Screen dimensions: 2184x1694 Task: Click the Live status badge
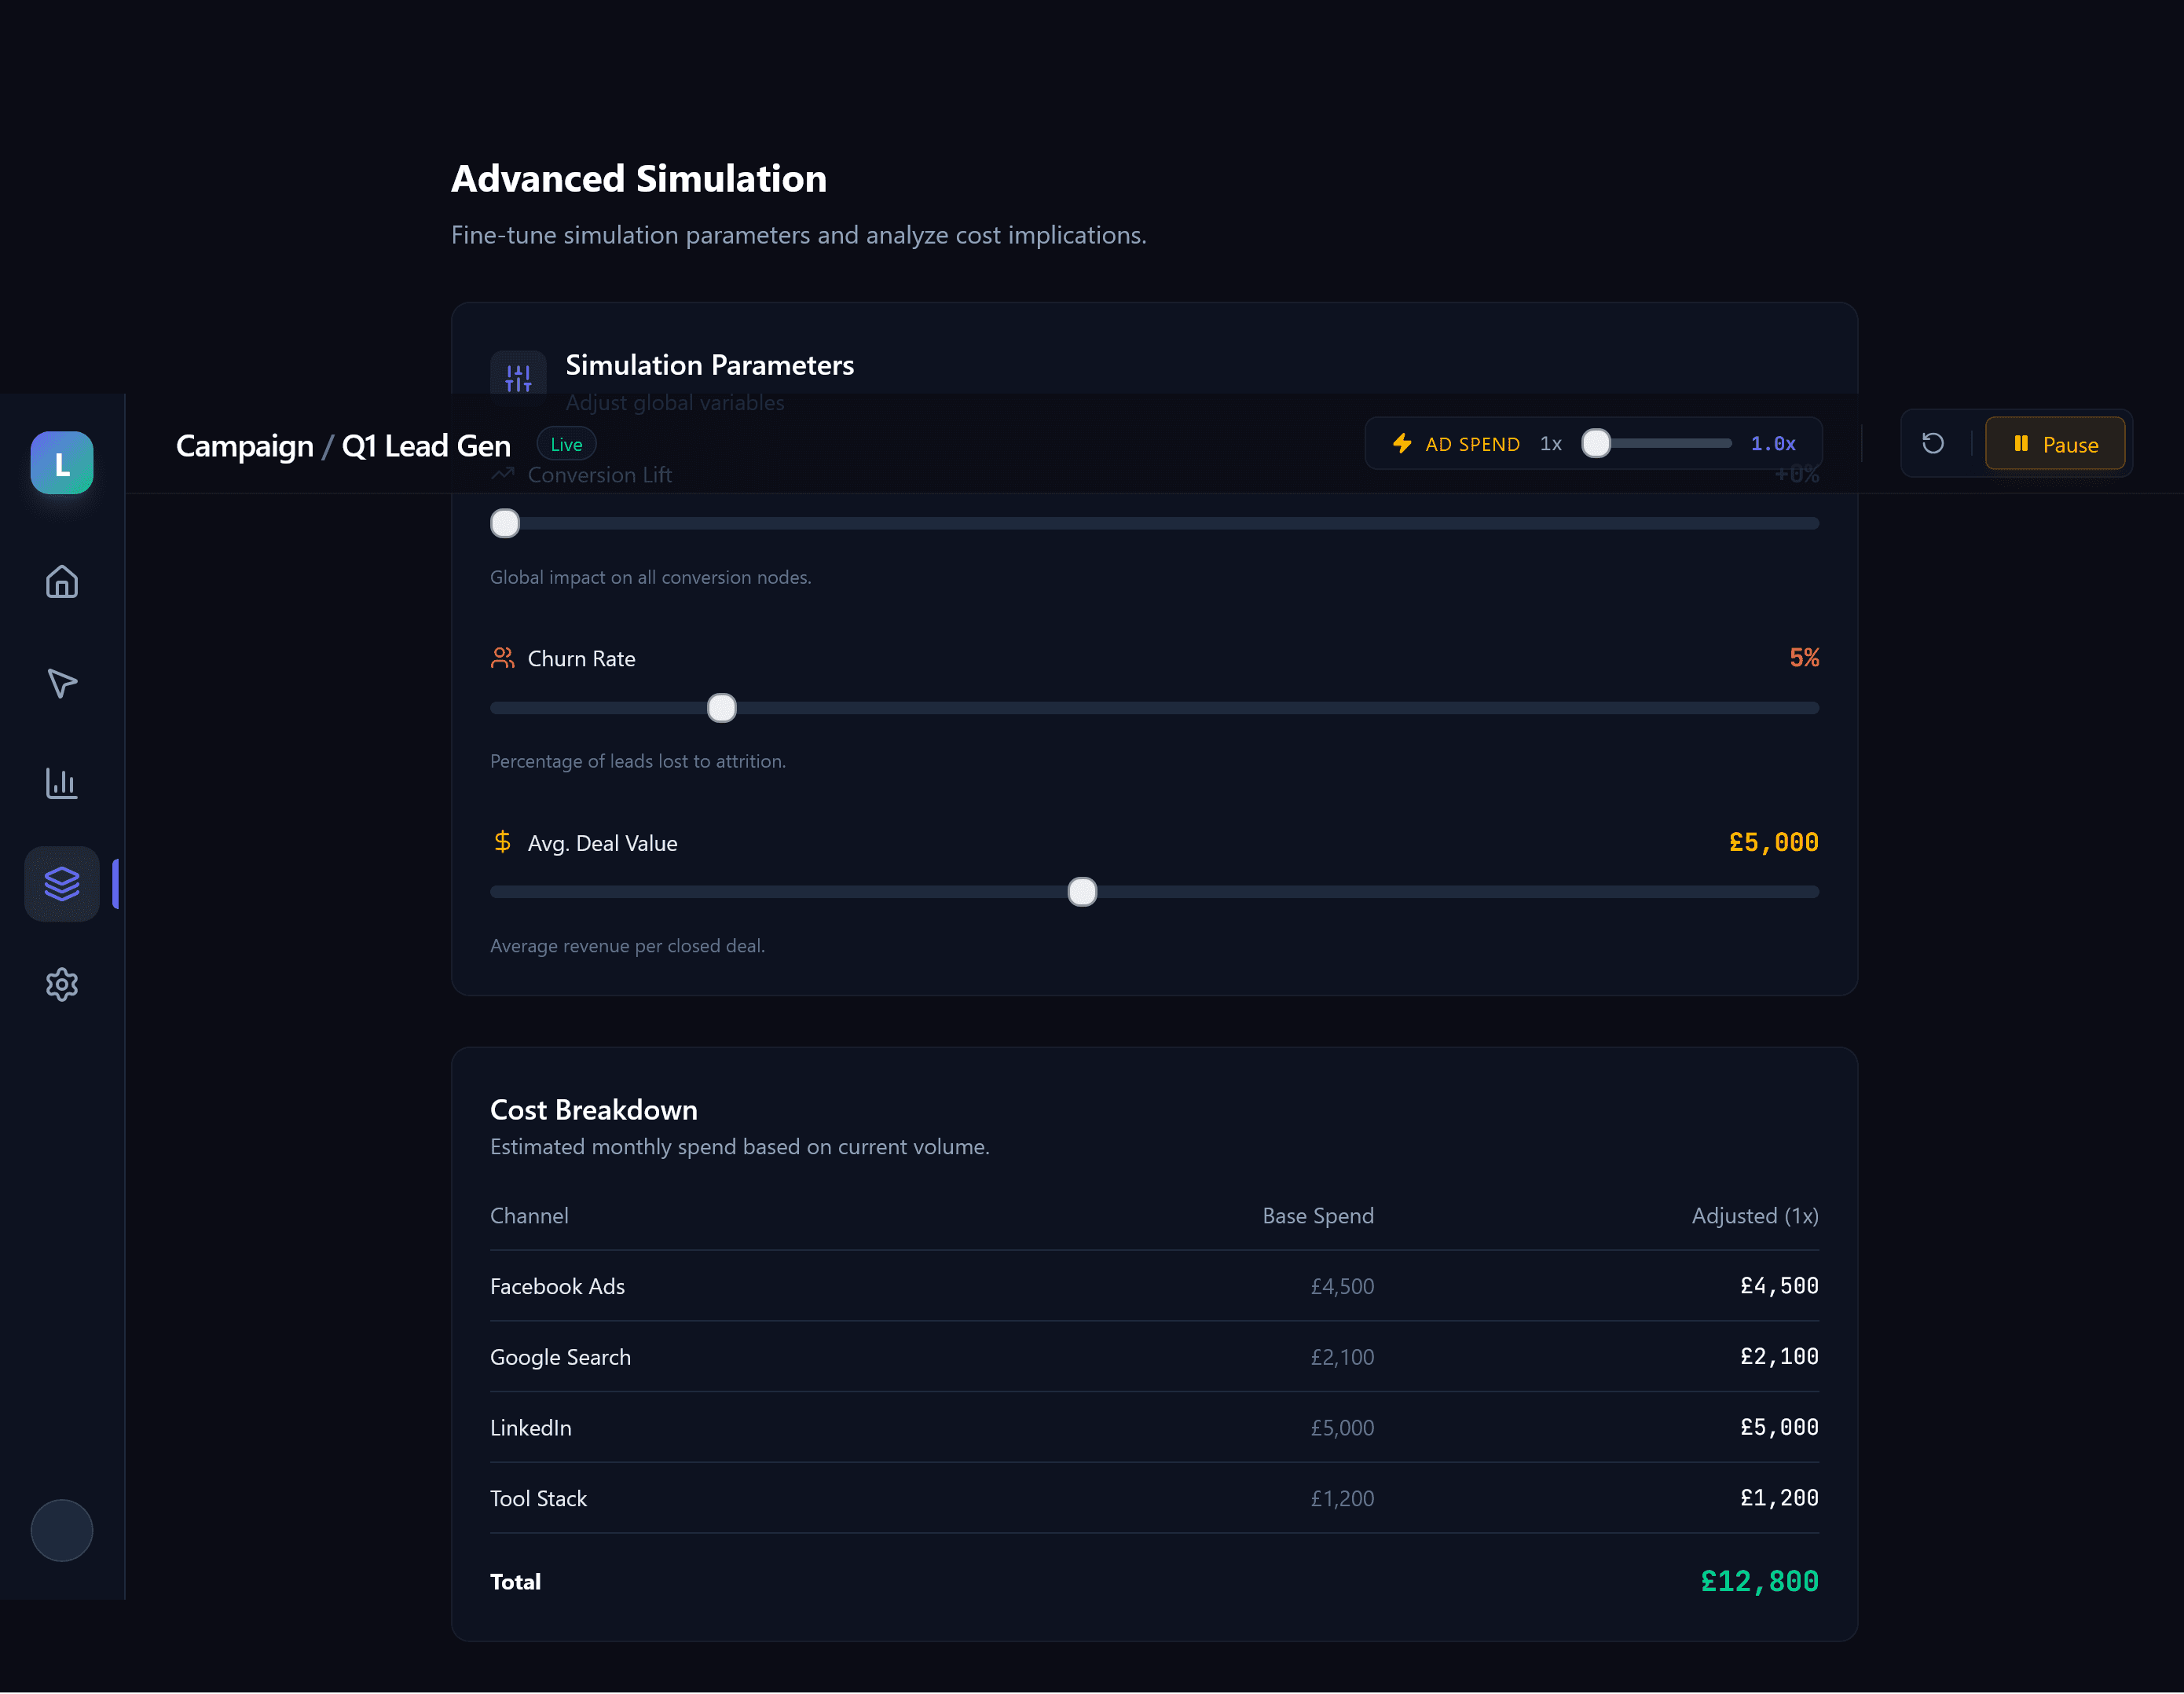(566, 444)
